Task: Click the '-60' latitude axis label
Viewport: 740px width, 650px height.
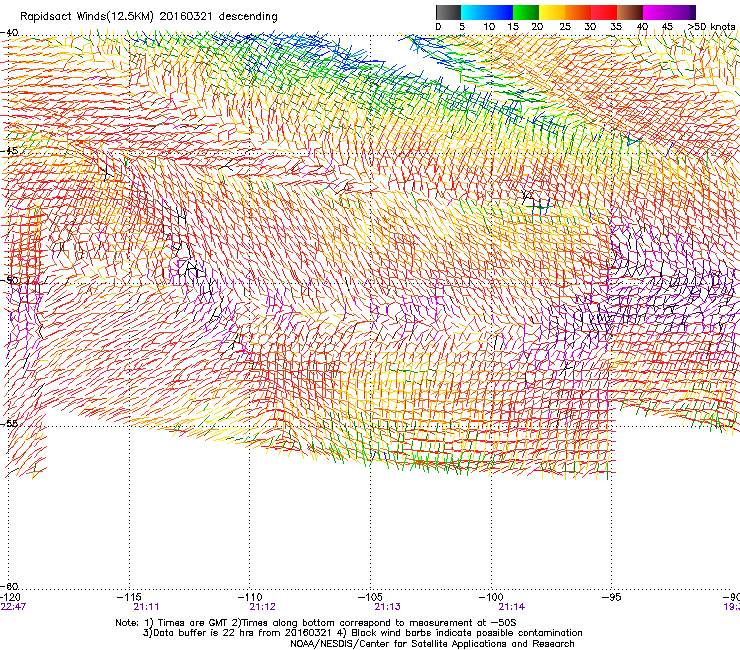Action: 9,586
